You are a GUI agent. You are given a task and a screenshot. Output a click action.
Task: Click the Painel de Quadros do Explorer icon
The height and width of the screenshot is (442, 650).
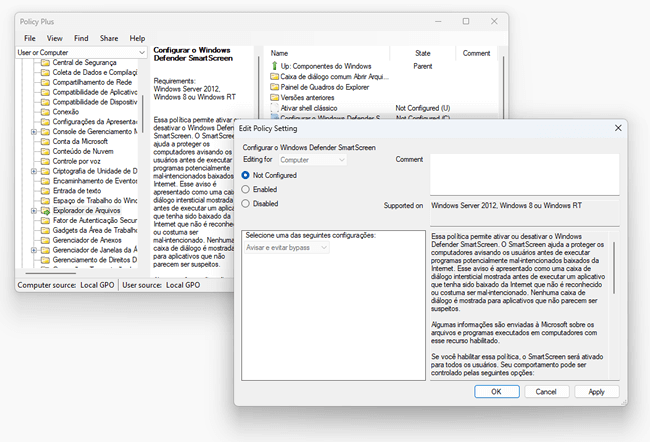(274, 87)
